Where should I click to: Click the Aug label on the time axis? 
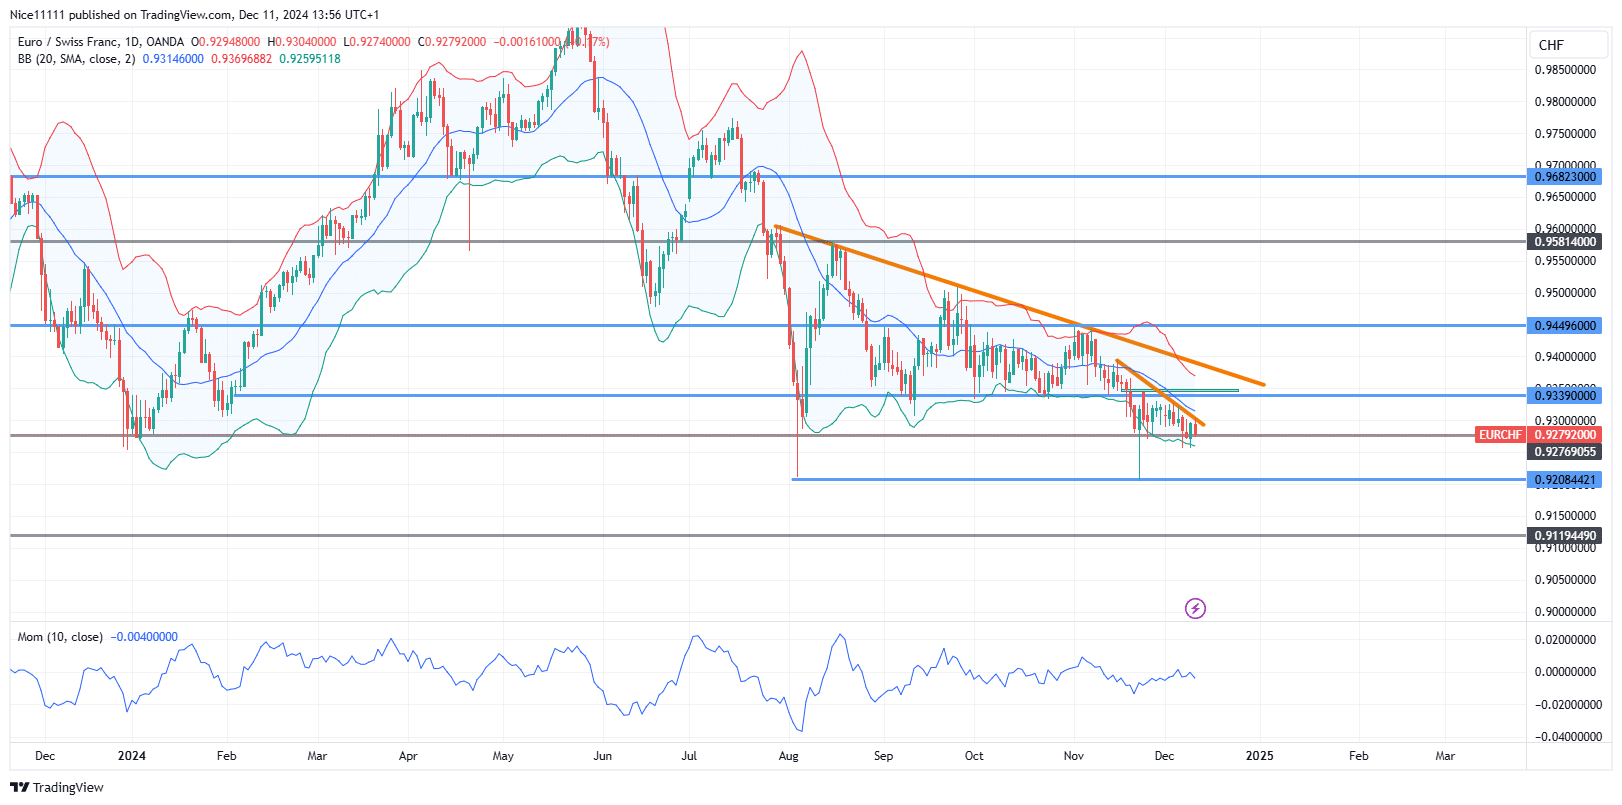tap(789, 756)
